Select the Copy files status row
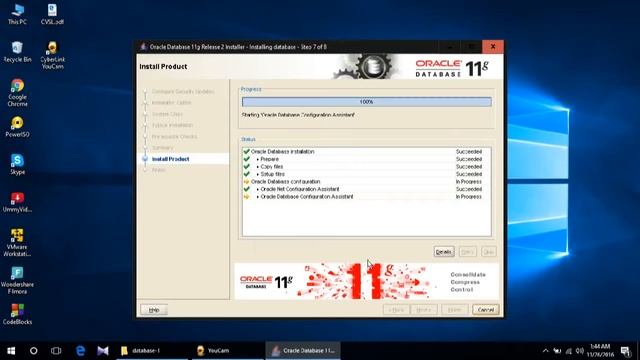640x360 pixels. coord(367,167)
